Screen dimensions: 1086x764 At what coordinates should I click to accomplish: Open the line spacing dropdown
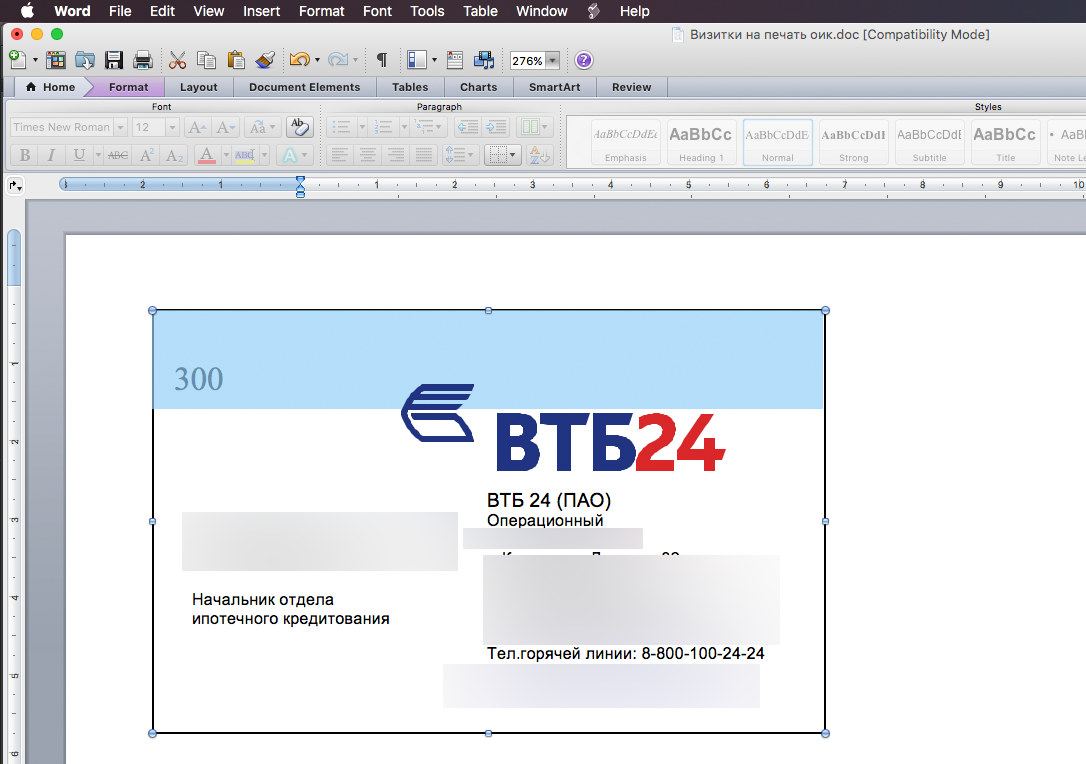click(459, 154)
